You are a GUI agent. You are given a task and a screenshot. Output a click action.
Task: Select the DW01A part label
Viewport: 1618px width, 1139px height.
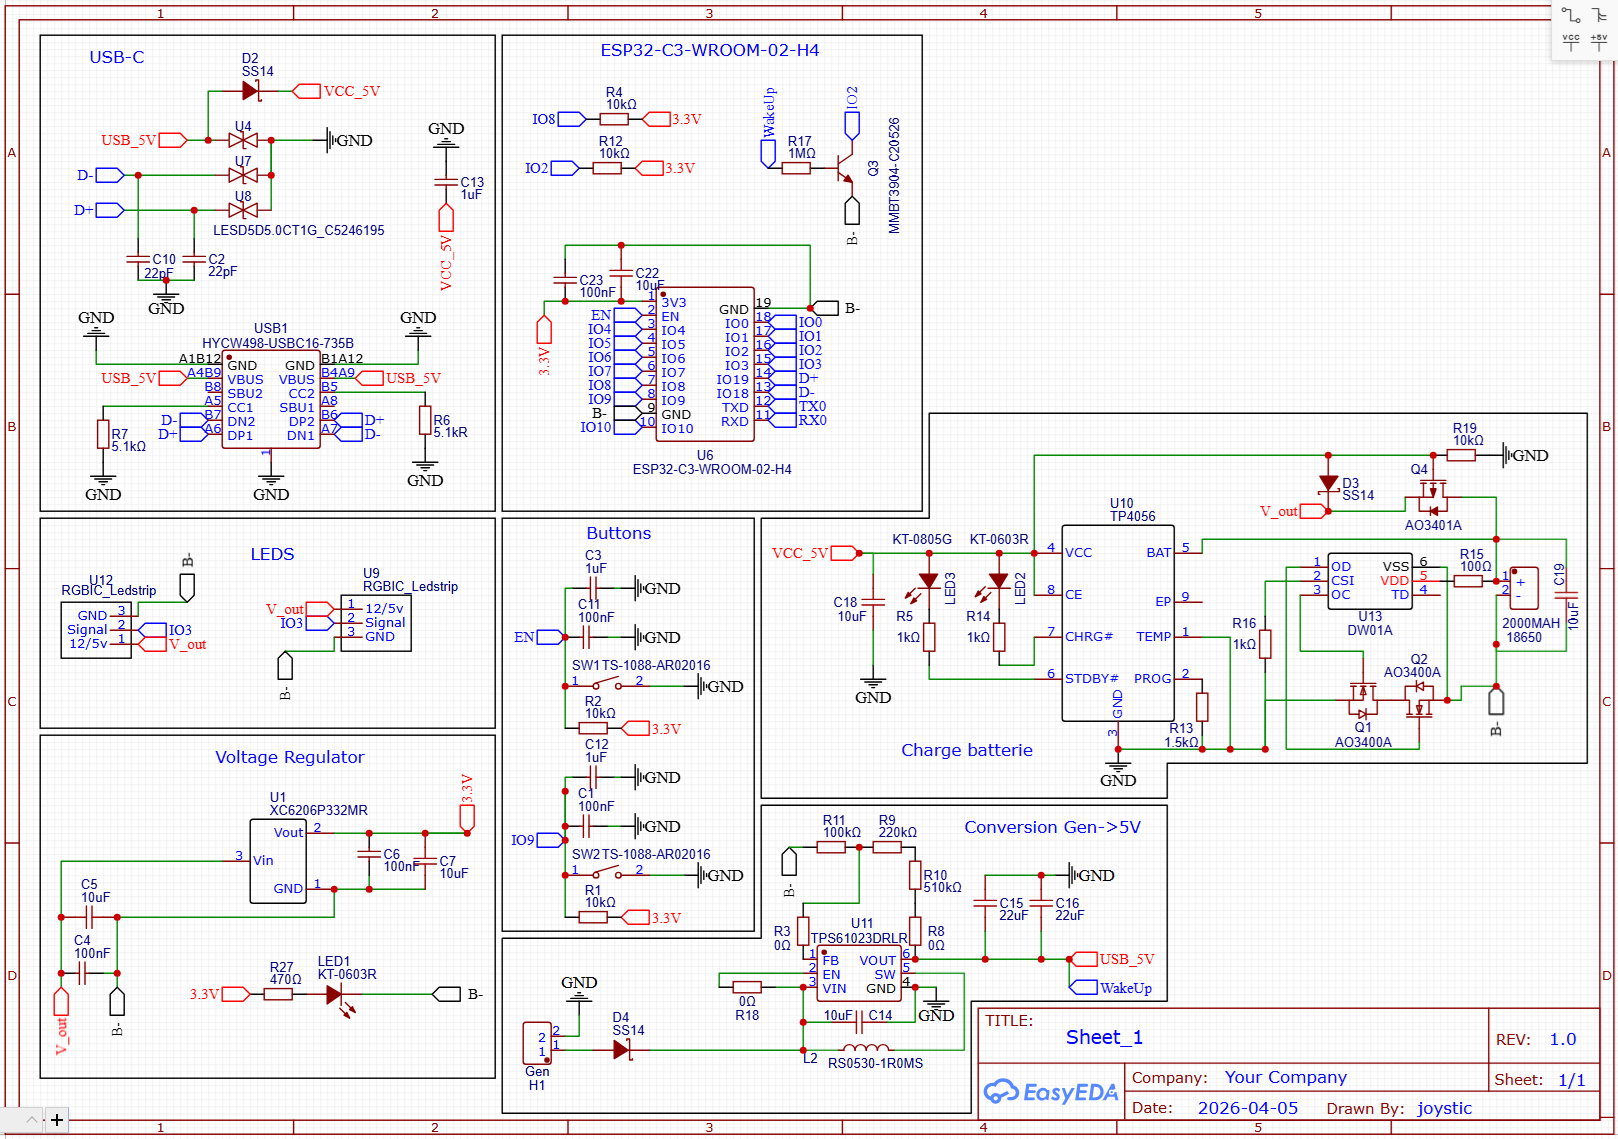click(1370, 630)
